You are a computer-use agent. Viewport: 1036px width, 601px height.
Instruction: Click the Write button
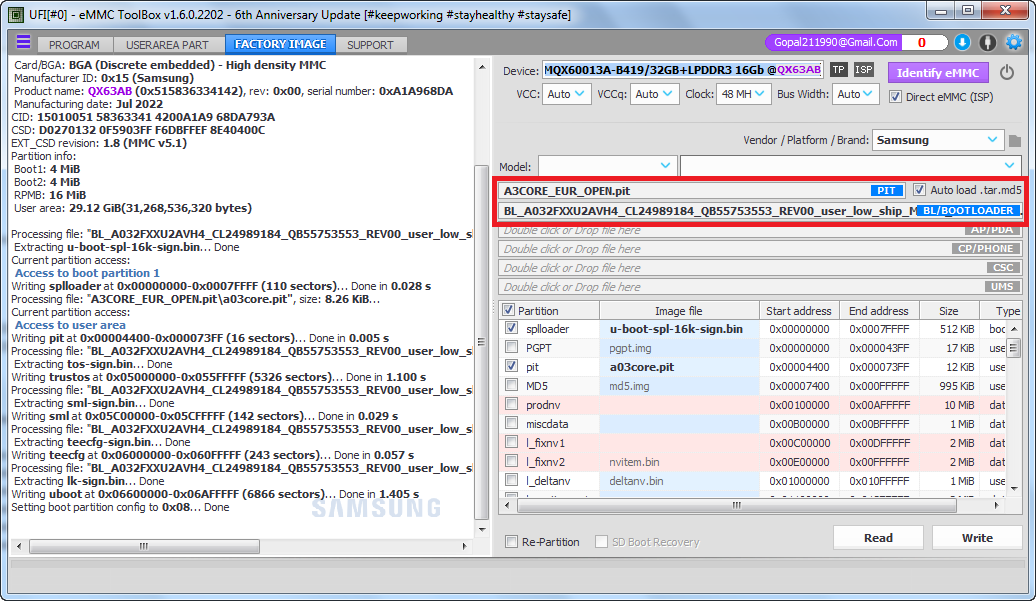977,538
